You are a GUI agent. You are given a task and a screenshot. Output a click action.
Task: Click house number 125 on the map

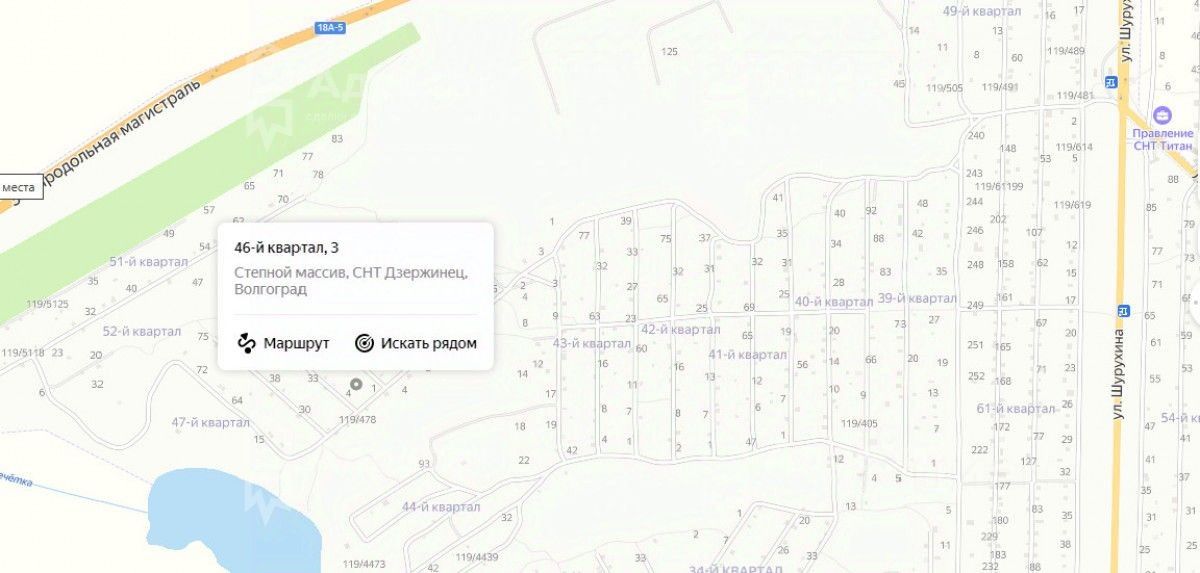click(670, 51)
